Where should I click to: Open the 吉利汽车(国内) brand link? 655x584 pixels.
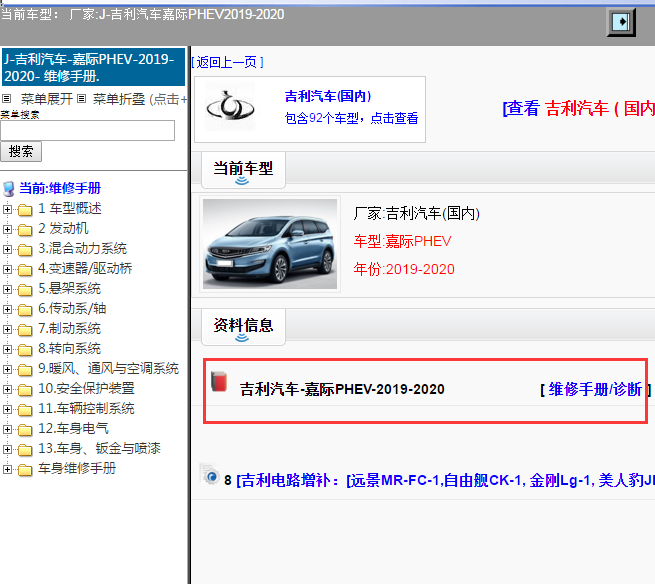click(328, 96)
